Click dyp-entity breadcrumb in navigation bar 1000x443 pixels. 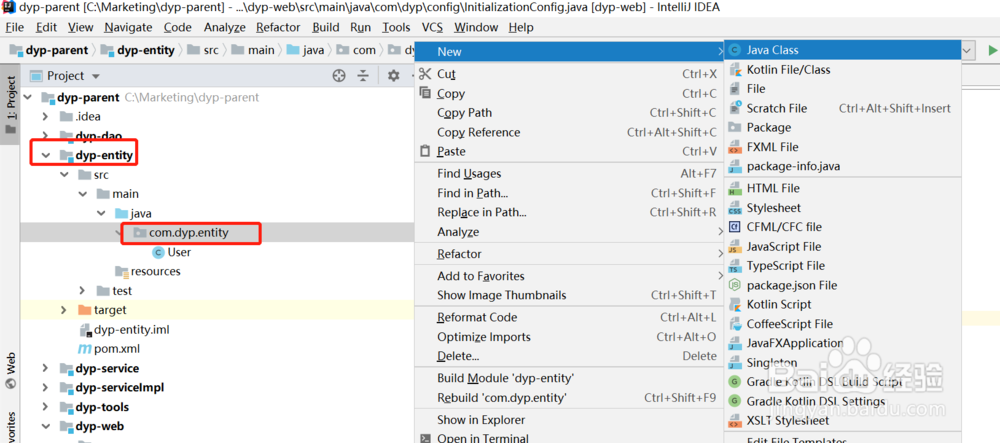[145, 50]
